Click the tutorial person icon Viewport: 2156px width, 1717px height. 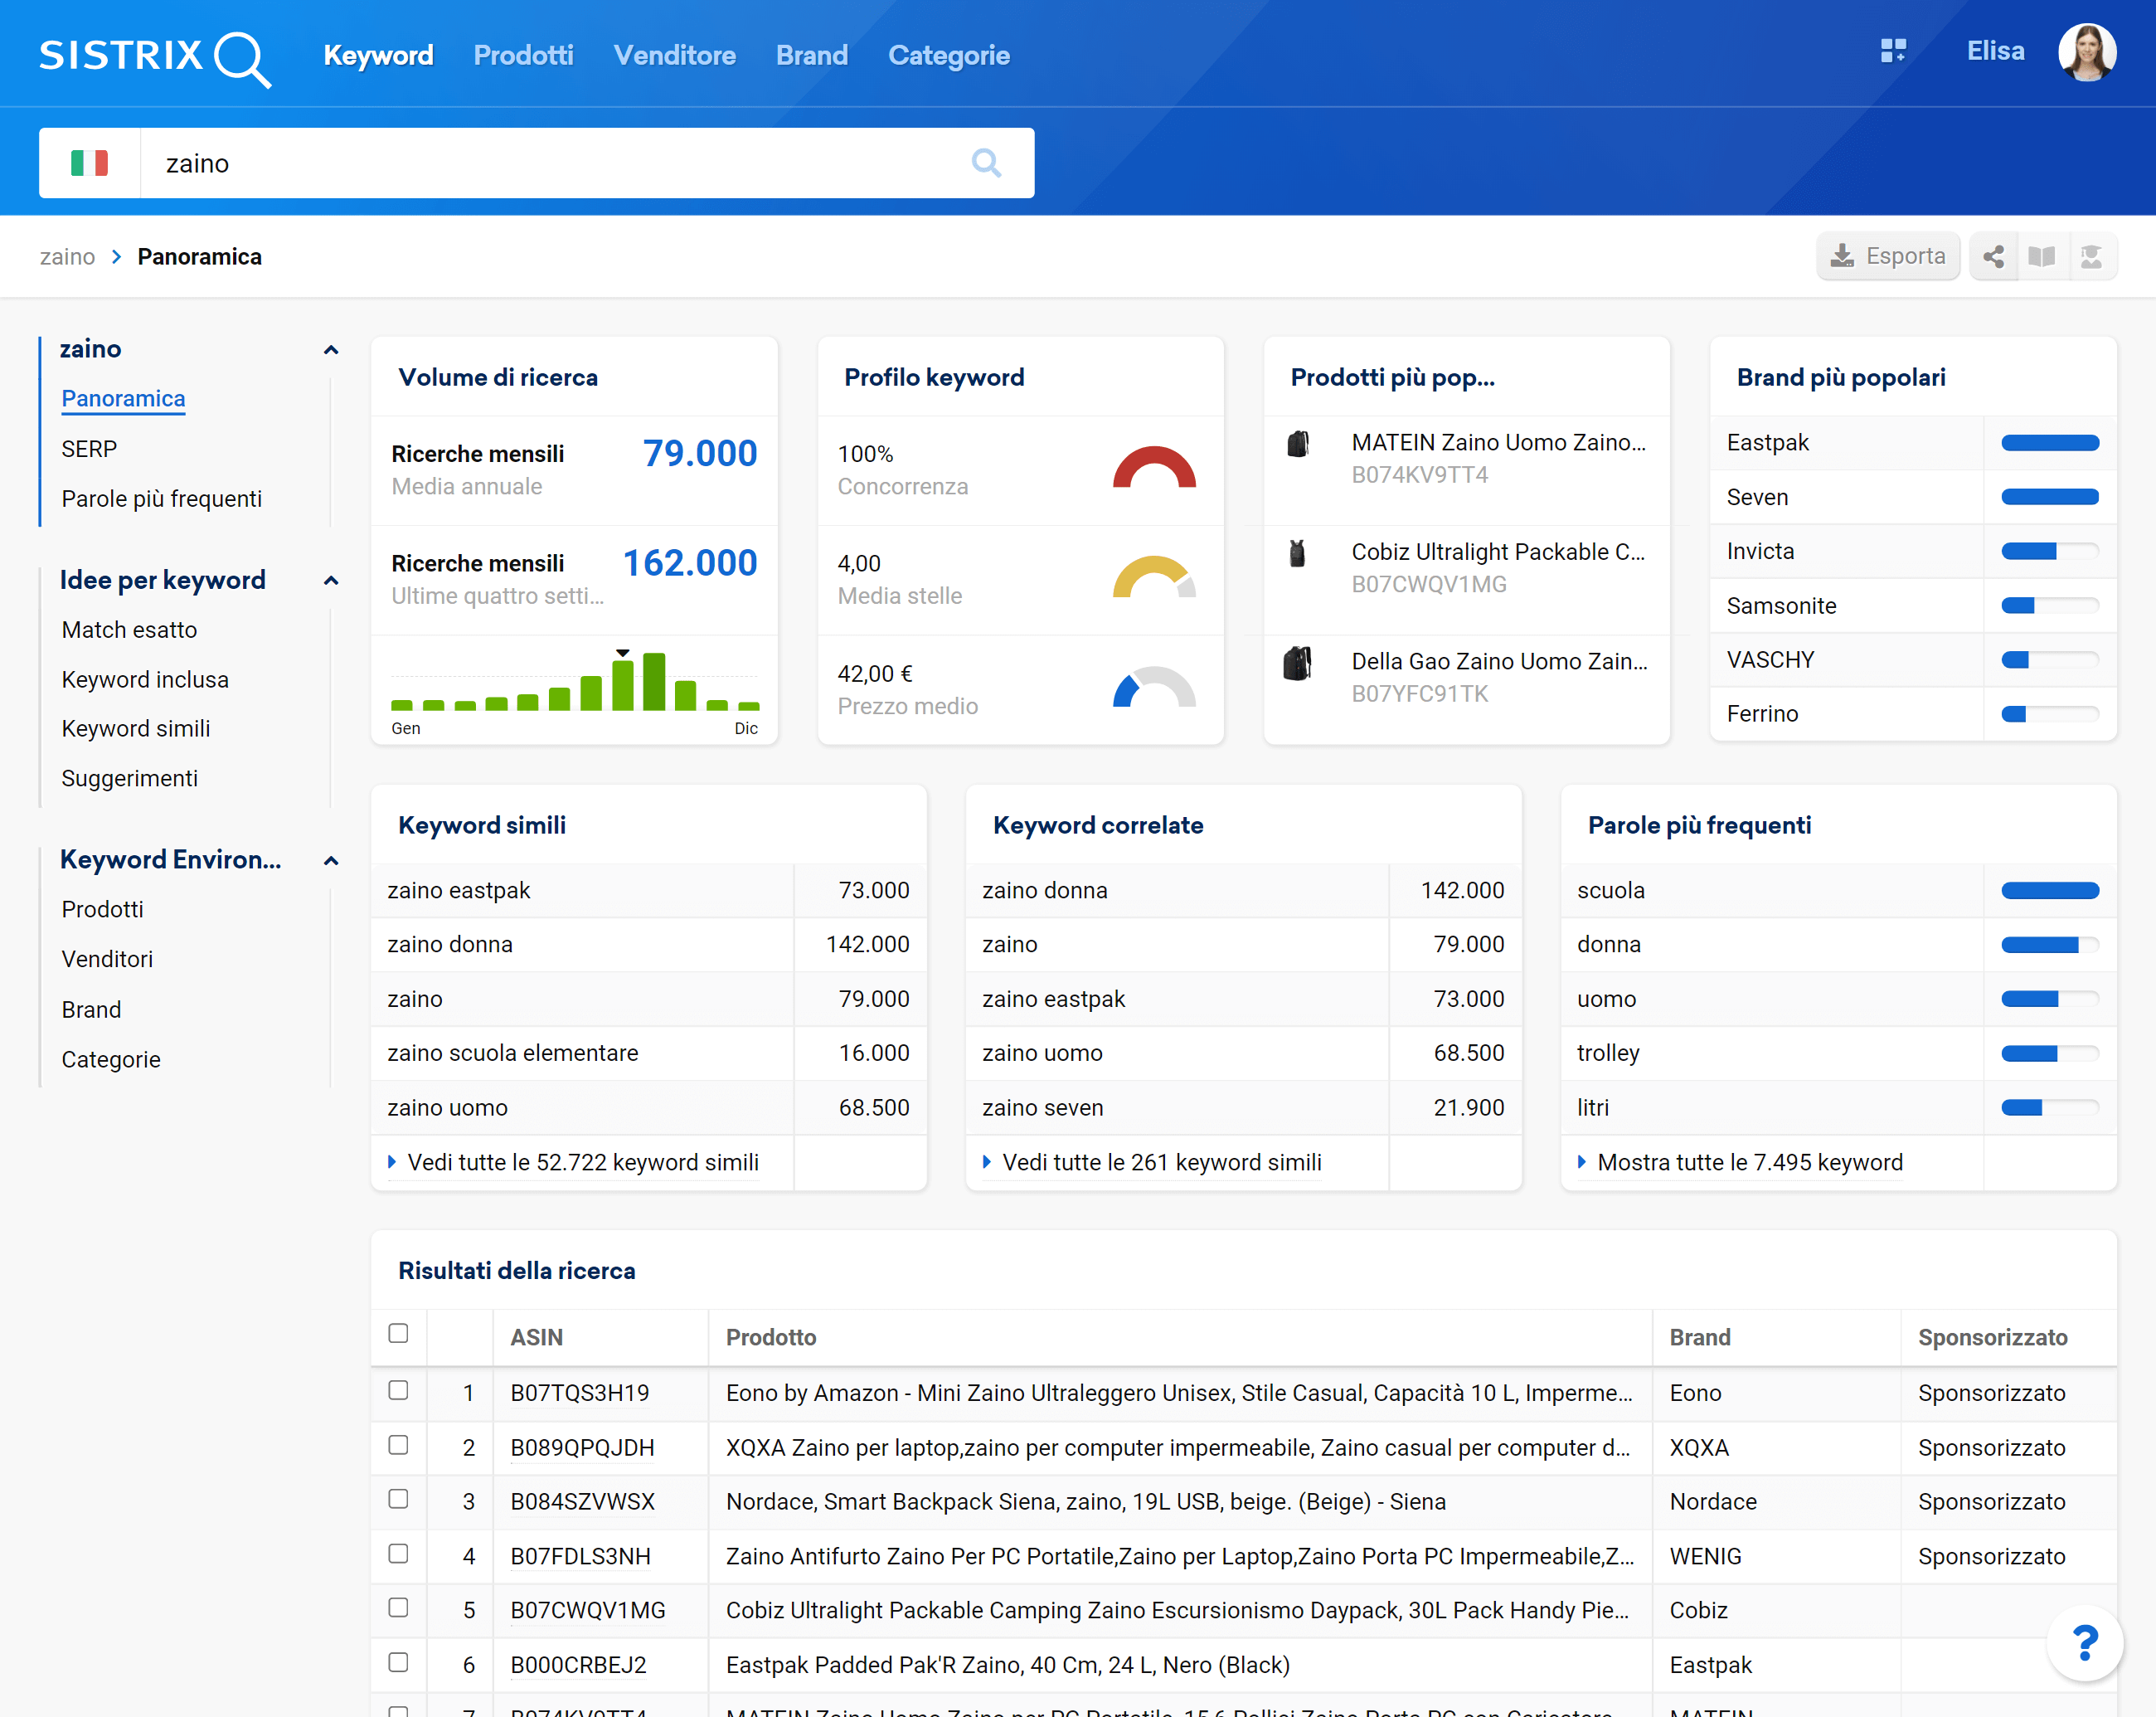[x=2091, y=257]
